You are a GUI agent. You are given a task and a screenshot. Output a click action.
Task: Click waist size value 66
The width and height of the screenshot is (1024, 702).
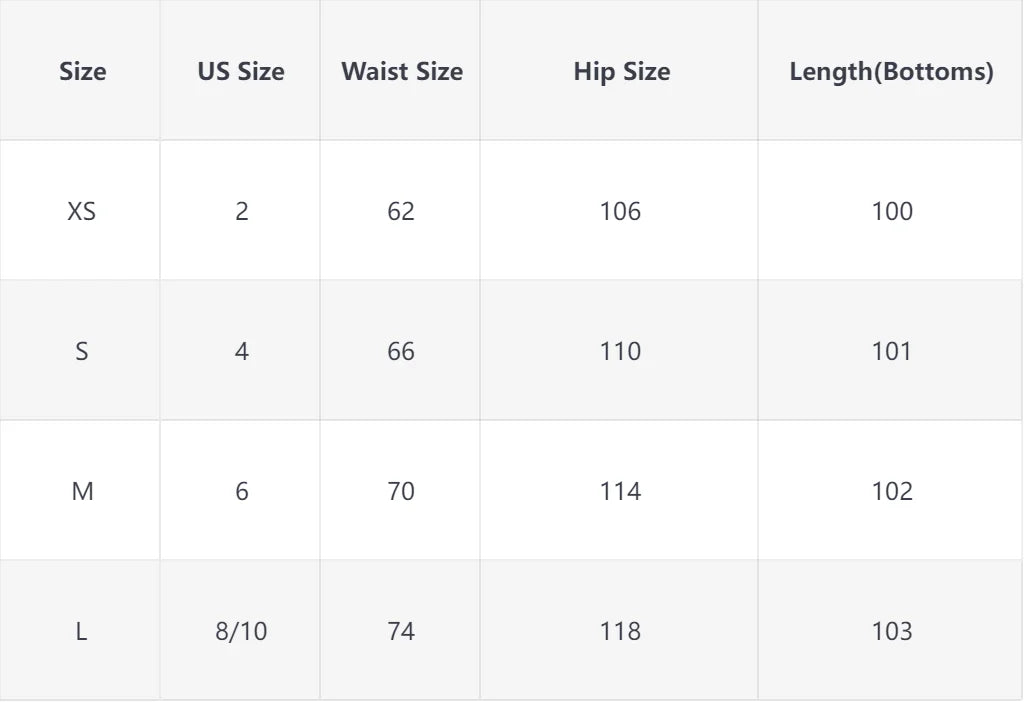click(401, 351)
